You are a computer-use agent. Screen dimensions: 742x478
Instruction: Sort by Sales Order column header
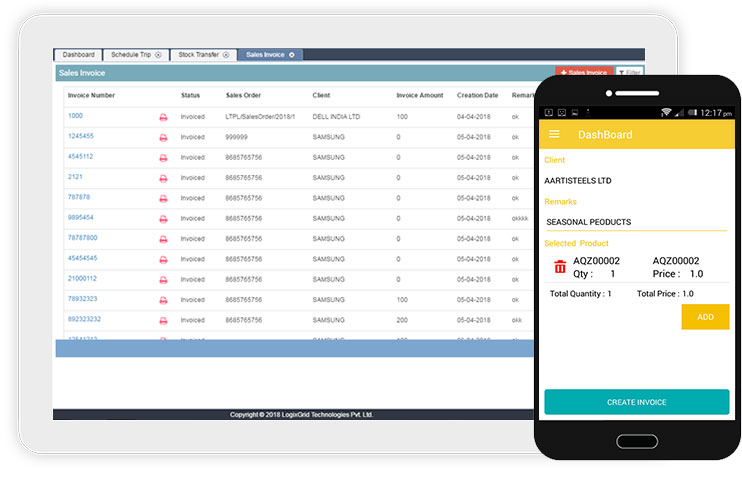[x=243, y=95]
